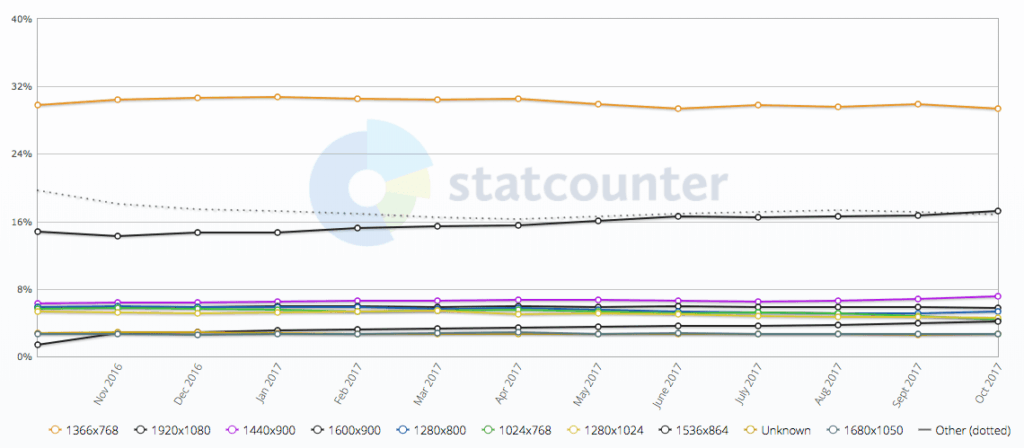The width and height of the screenshot is (1024, 448).
Task: Click 1920x1080 data point at Nov 2016
Action: tap(118, 236)
